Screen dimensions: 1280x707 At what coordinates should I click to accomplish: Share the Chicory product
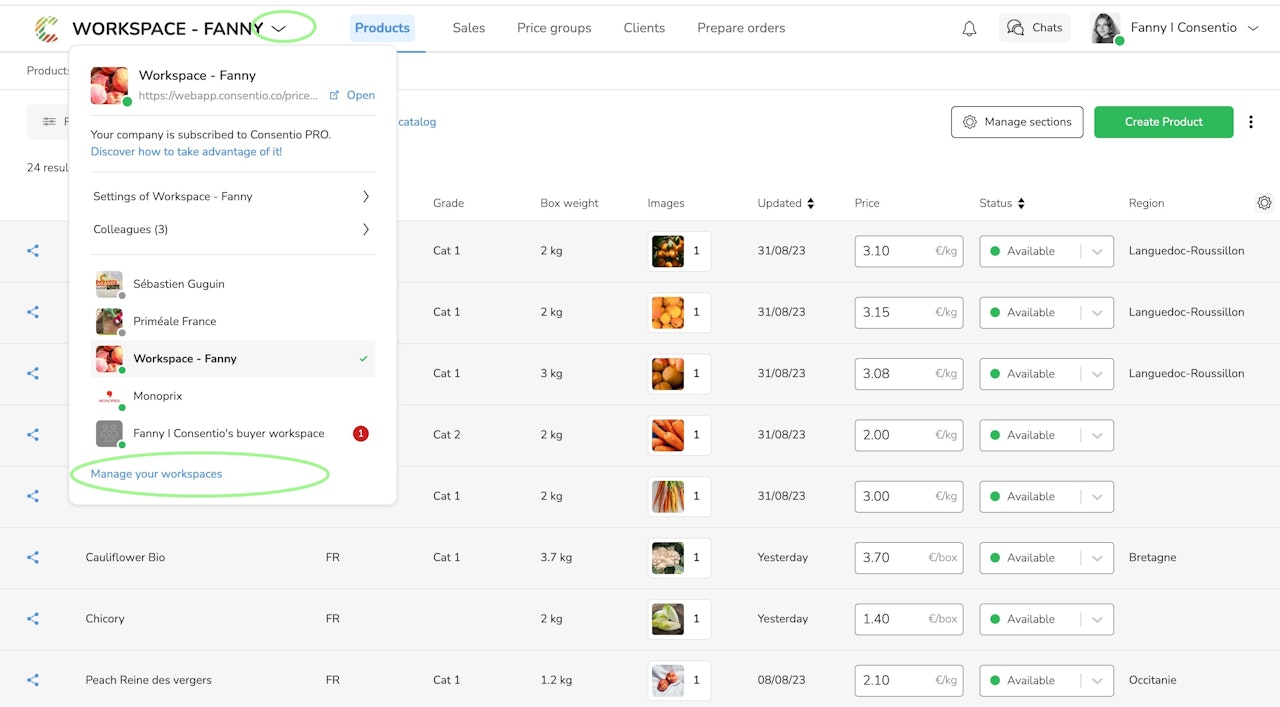(33, 619)
